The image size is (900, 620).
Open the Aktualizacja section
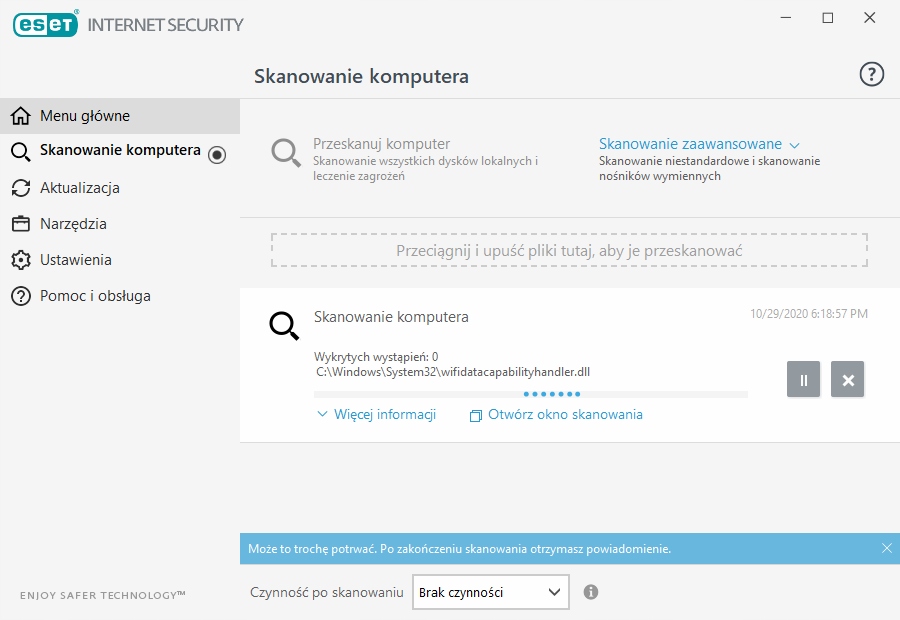[80, 188]
